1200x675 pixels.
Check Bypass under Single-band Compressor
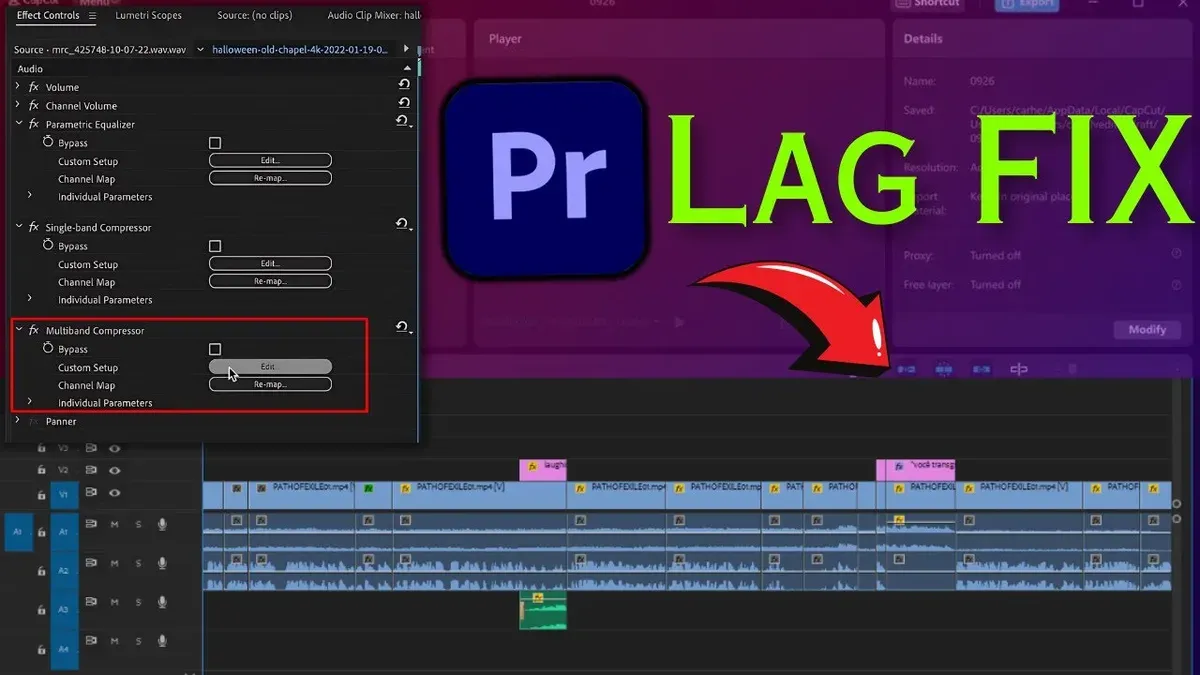click(x=215, y=246)
